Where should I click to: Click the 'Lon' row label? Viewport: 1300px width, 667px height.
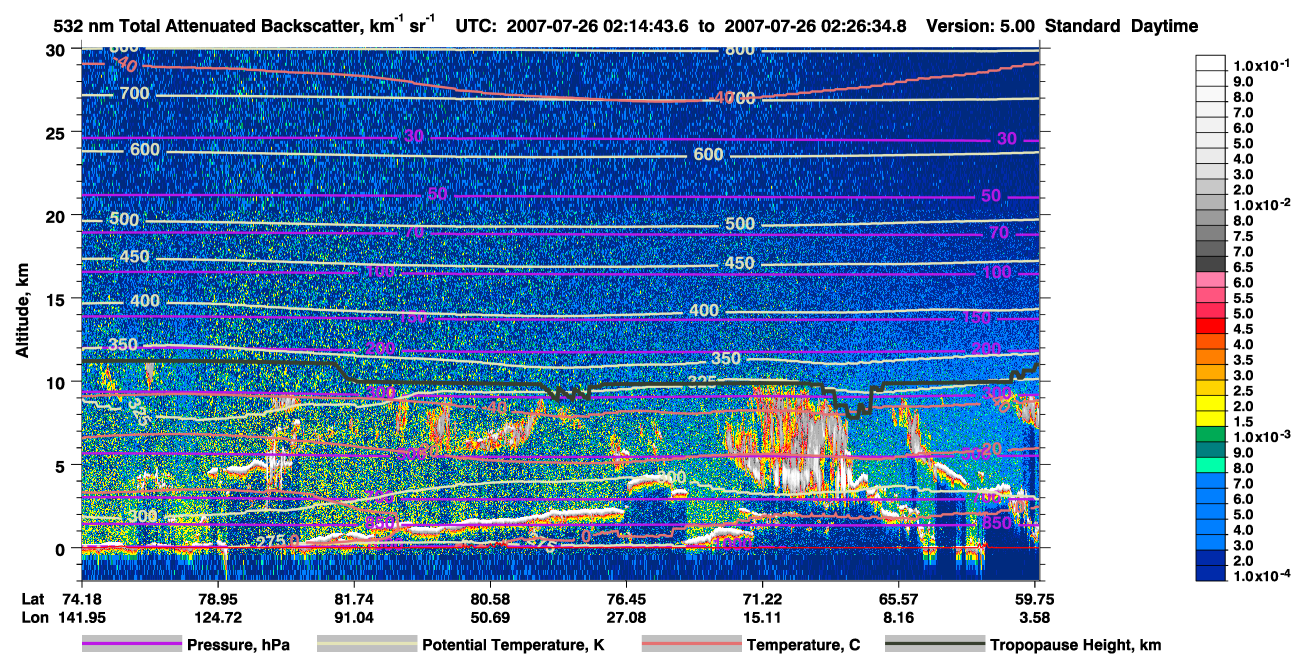[33, 617]
